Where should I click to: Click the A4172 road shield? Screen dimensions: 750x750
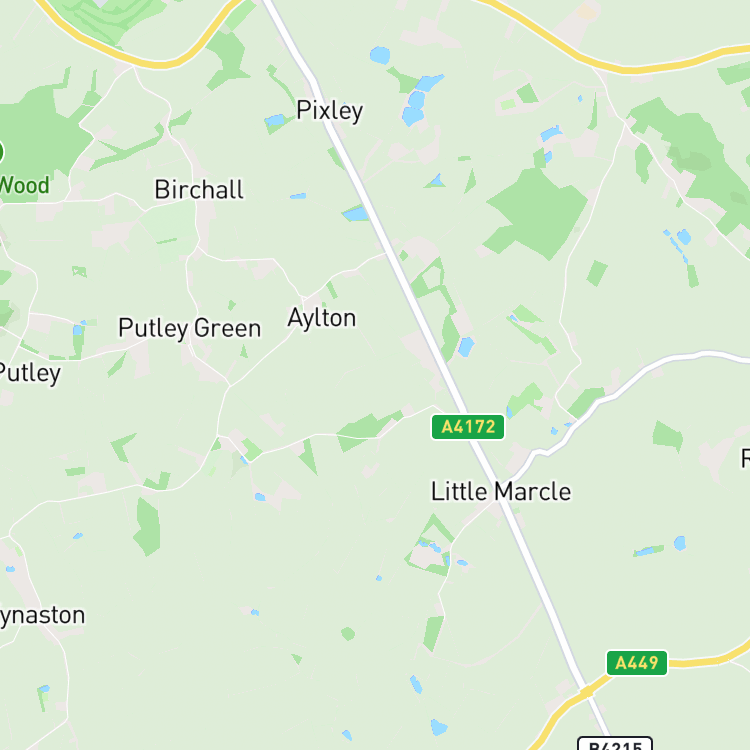coord(468,427)
